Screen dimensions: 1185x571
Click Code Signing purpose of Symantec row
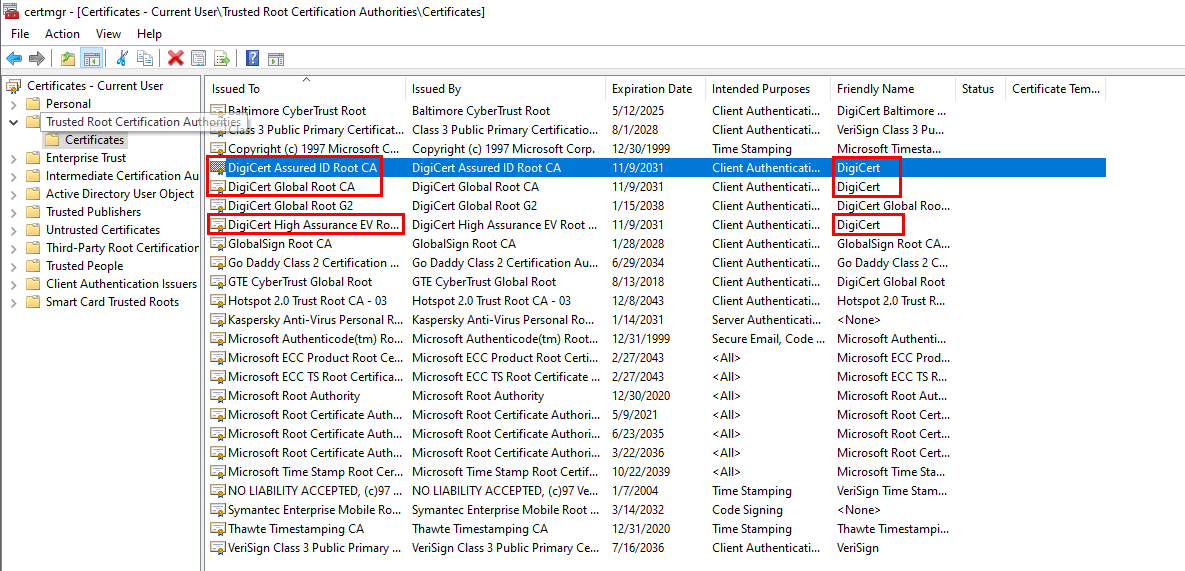747,510
